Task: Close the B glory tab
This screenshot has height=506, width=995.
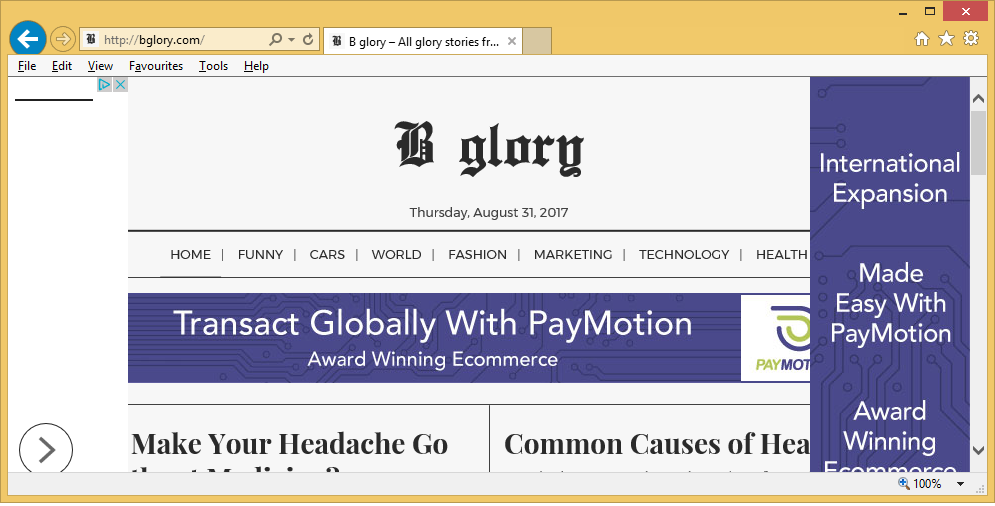Action: pyautogui.click(x=512, y=41)
